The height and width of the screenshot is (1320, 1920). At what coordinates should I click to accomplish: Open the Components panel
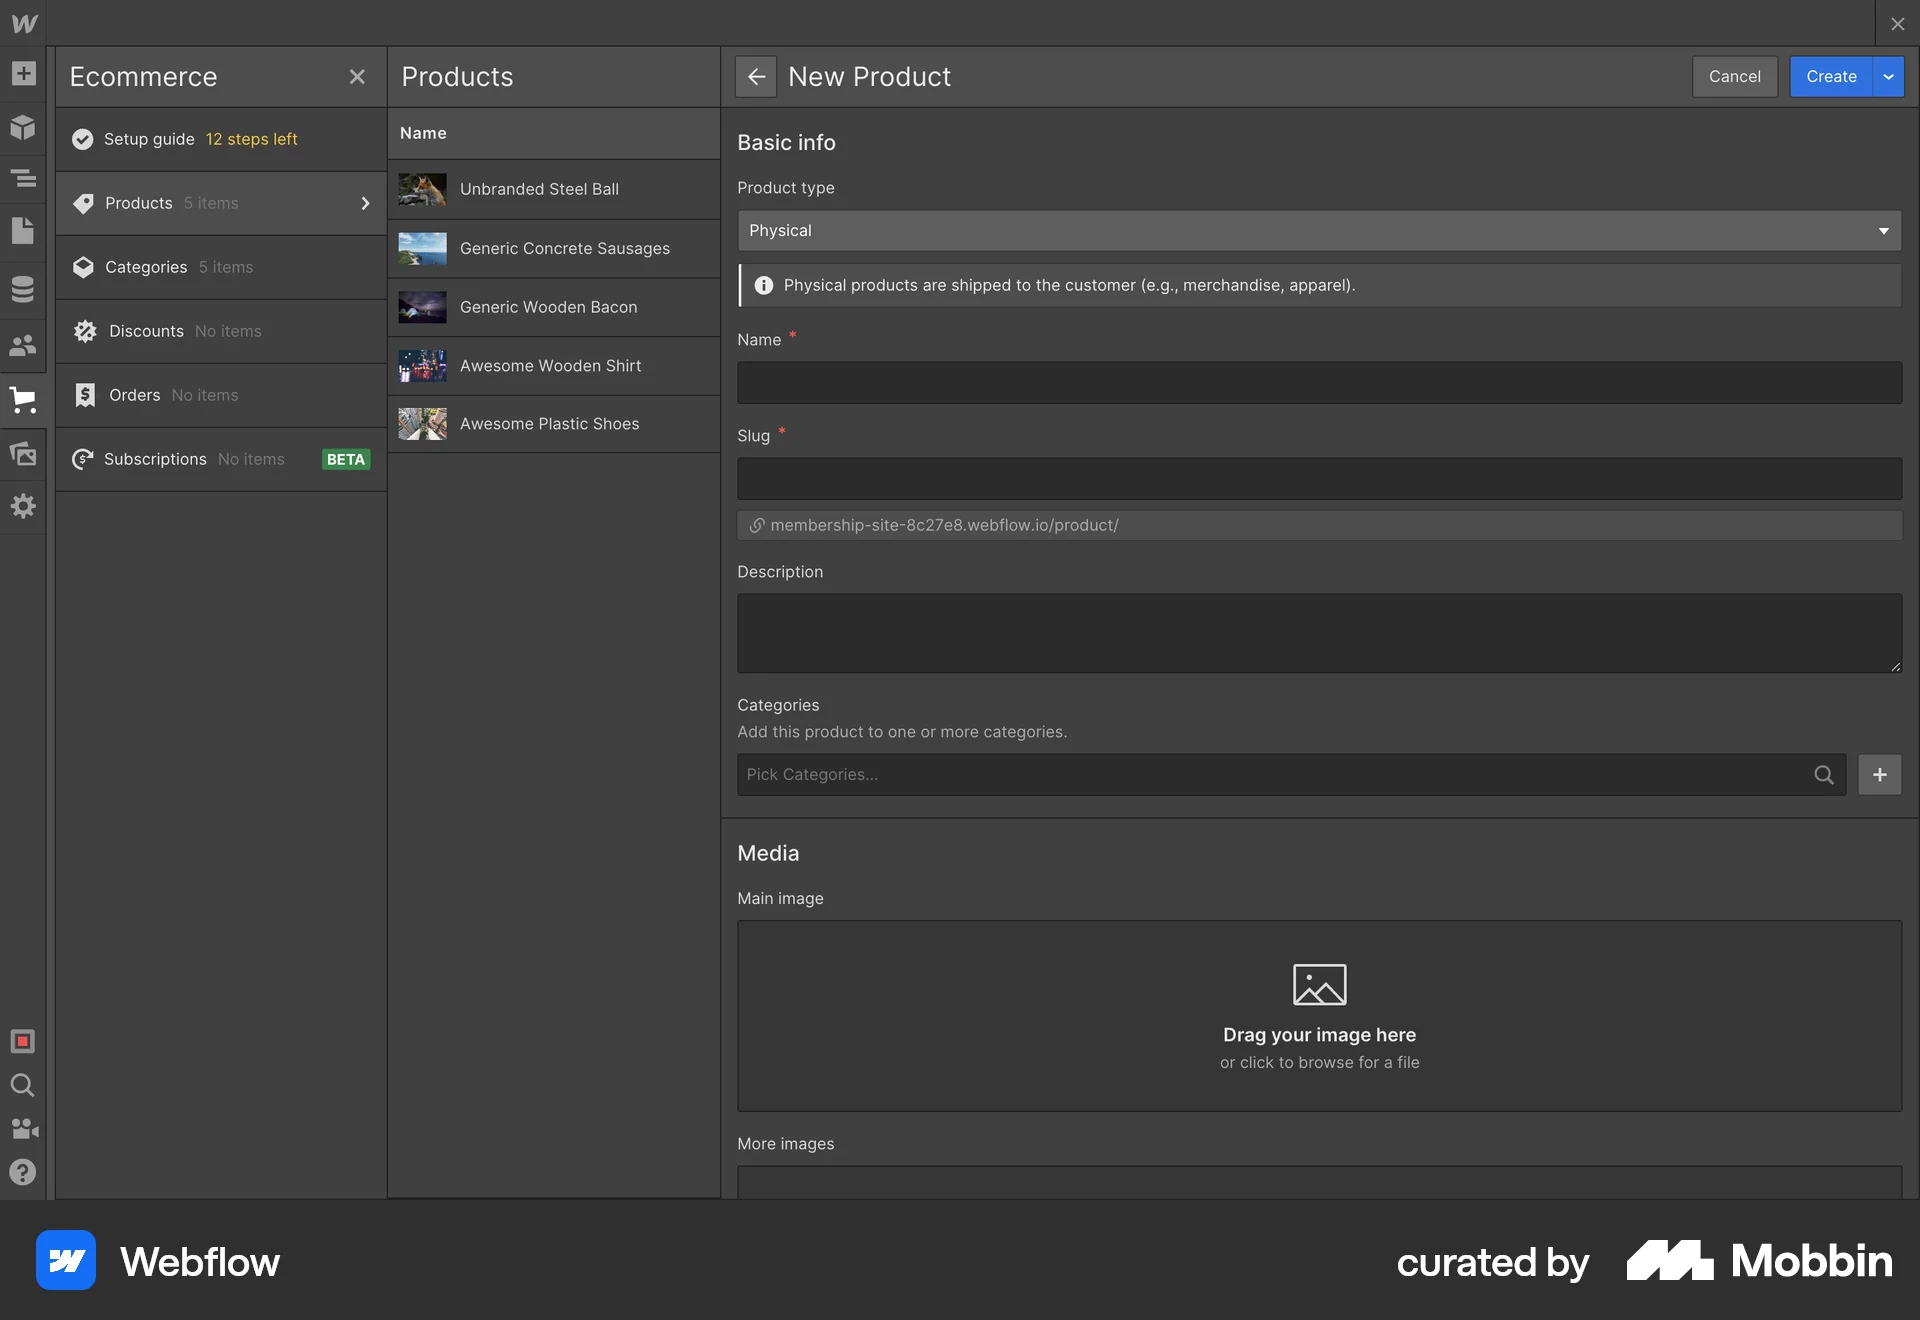tap(23, 127)
